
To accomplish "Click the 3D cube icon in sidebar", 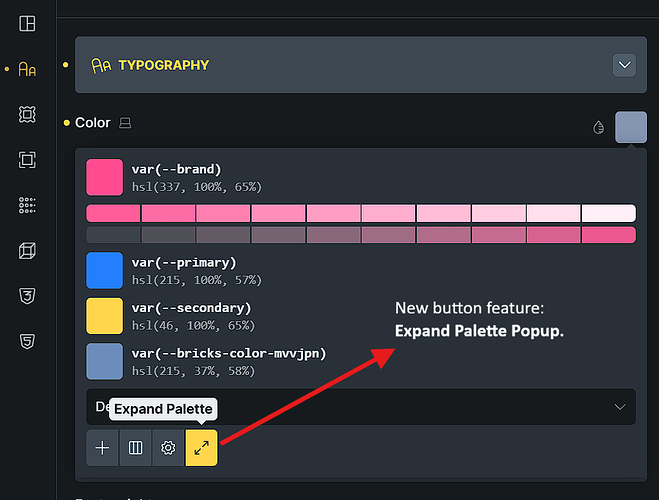I will tap(27, 250).
